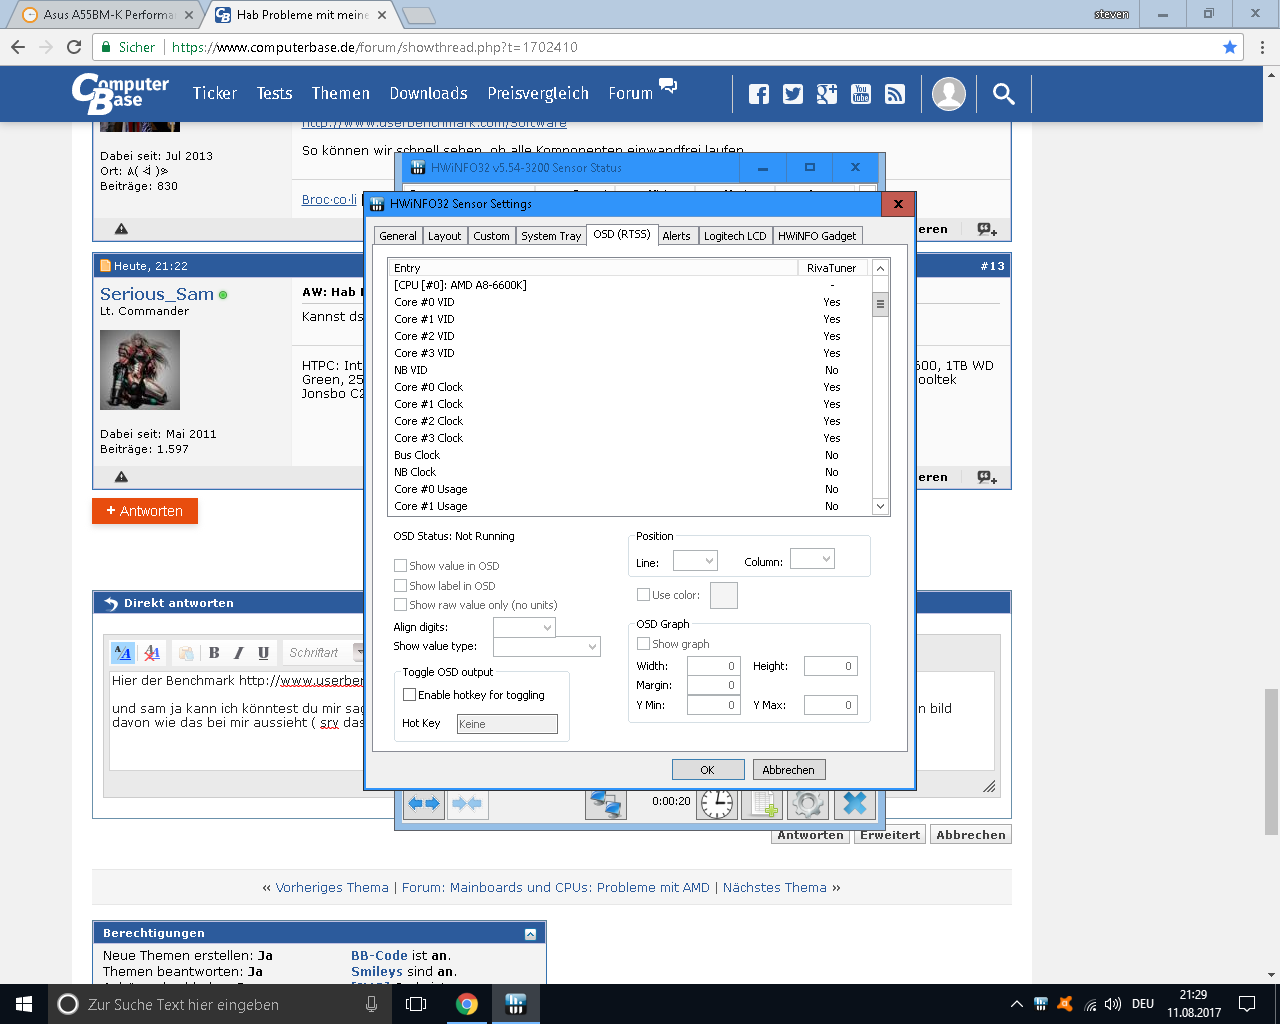
Task: Click the orange '+ Antworten' button
Action: [145, 511]
